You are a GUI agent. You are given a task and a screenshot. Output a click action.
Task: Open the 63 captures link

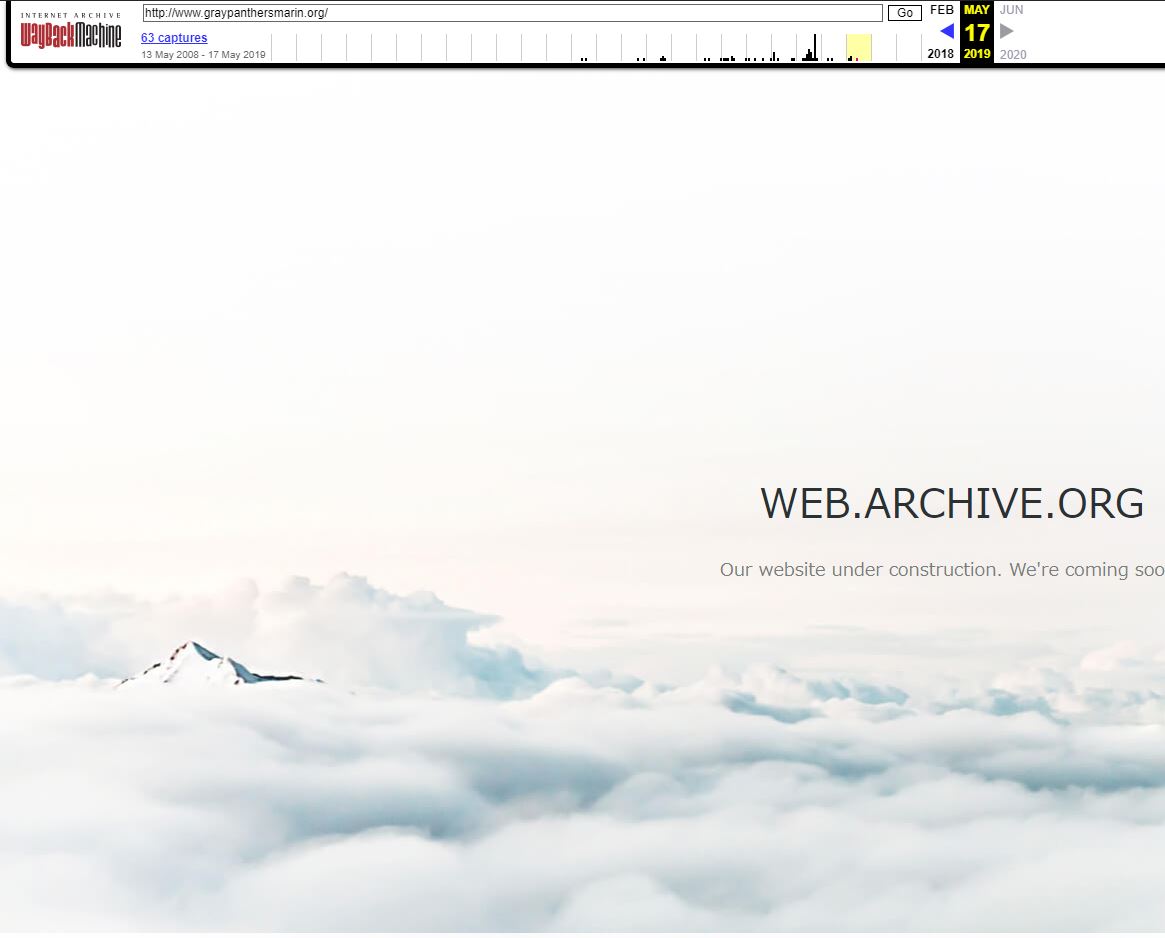(174, 38)
